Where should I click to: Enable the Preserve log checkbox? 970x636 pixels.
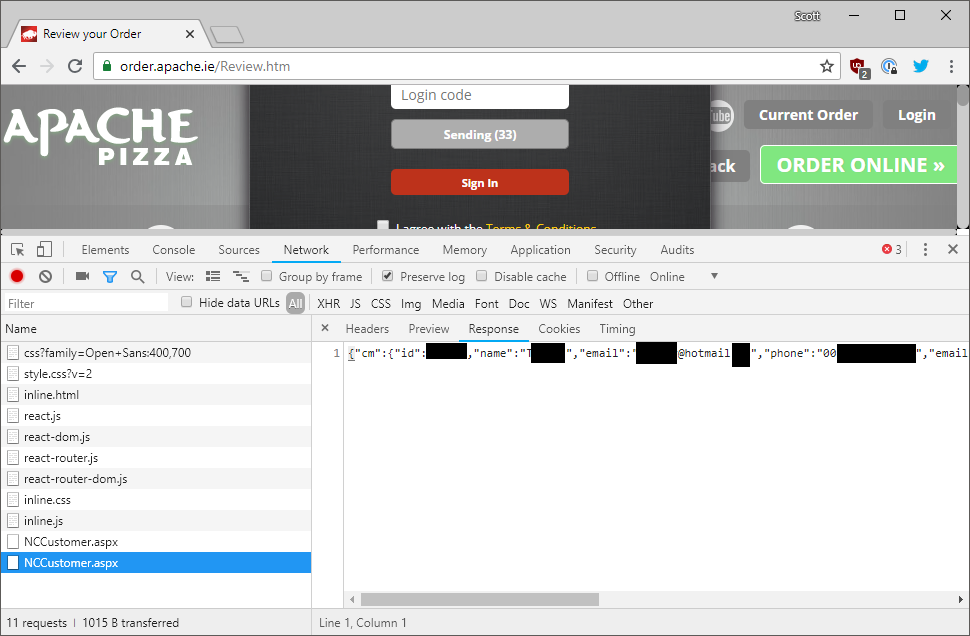(x=387, y=276)
